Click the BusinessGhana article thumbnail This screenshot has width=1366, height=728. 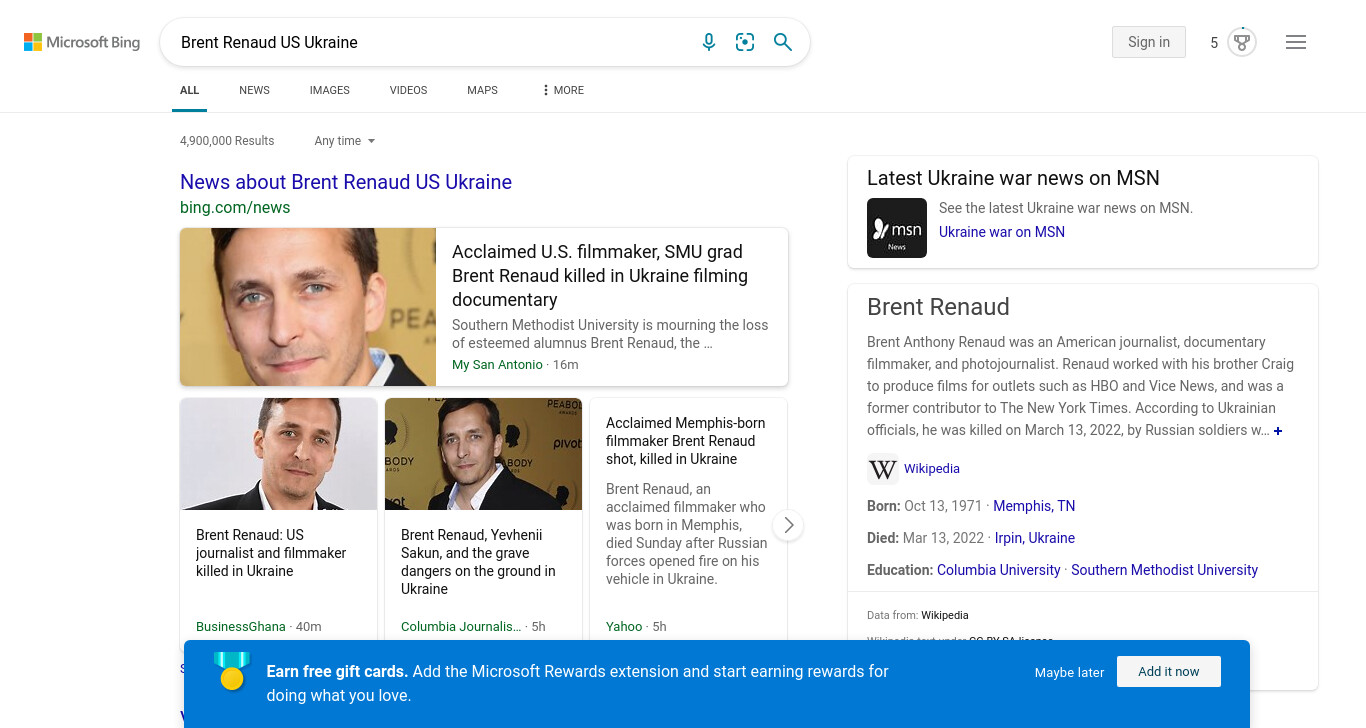pos(279,454)
